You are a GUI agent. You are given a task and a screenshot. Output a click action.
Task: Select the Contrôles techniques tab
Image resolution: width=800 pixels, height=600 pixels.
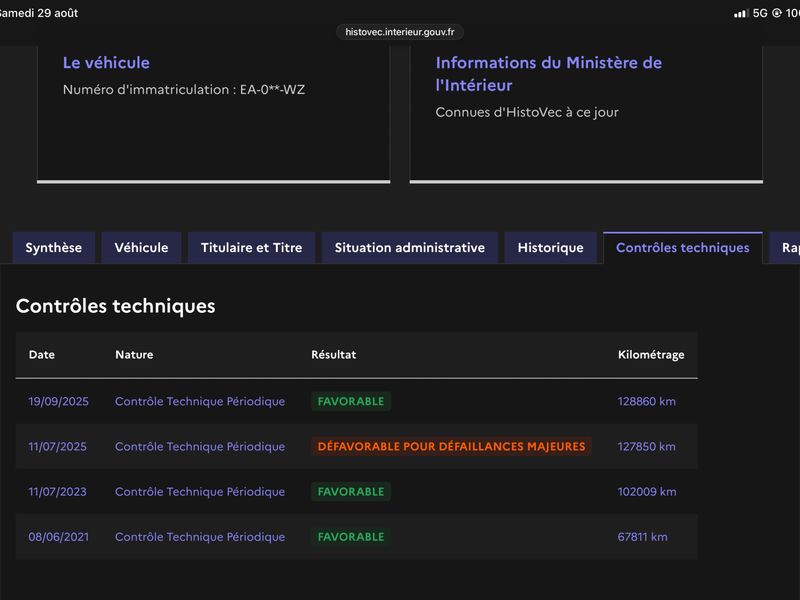[x=683, y=248]
